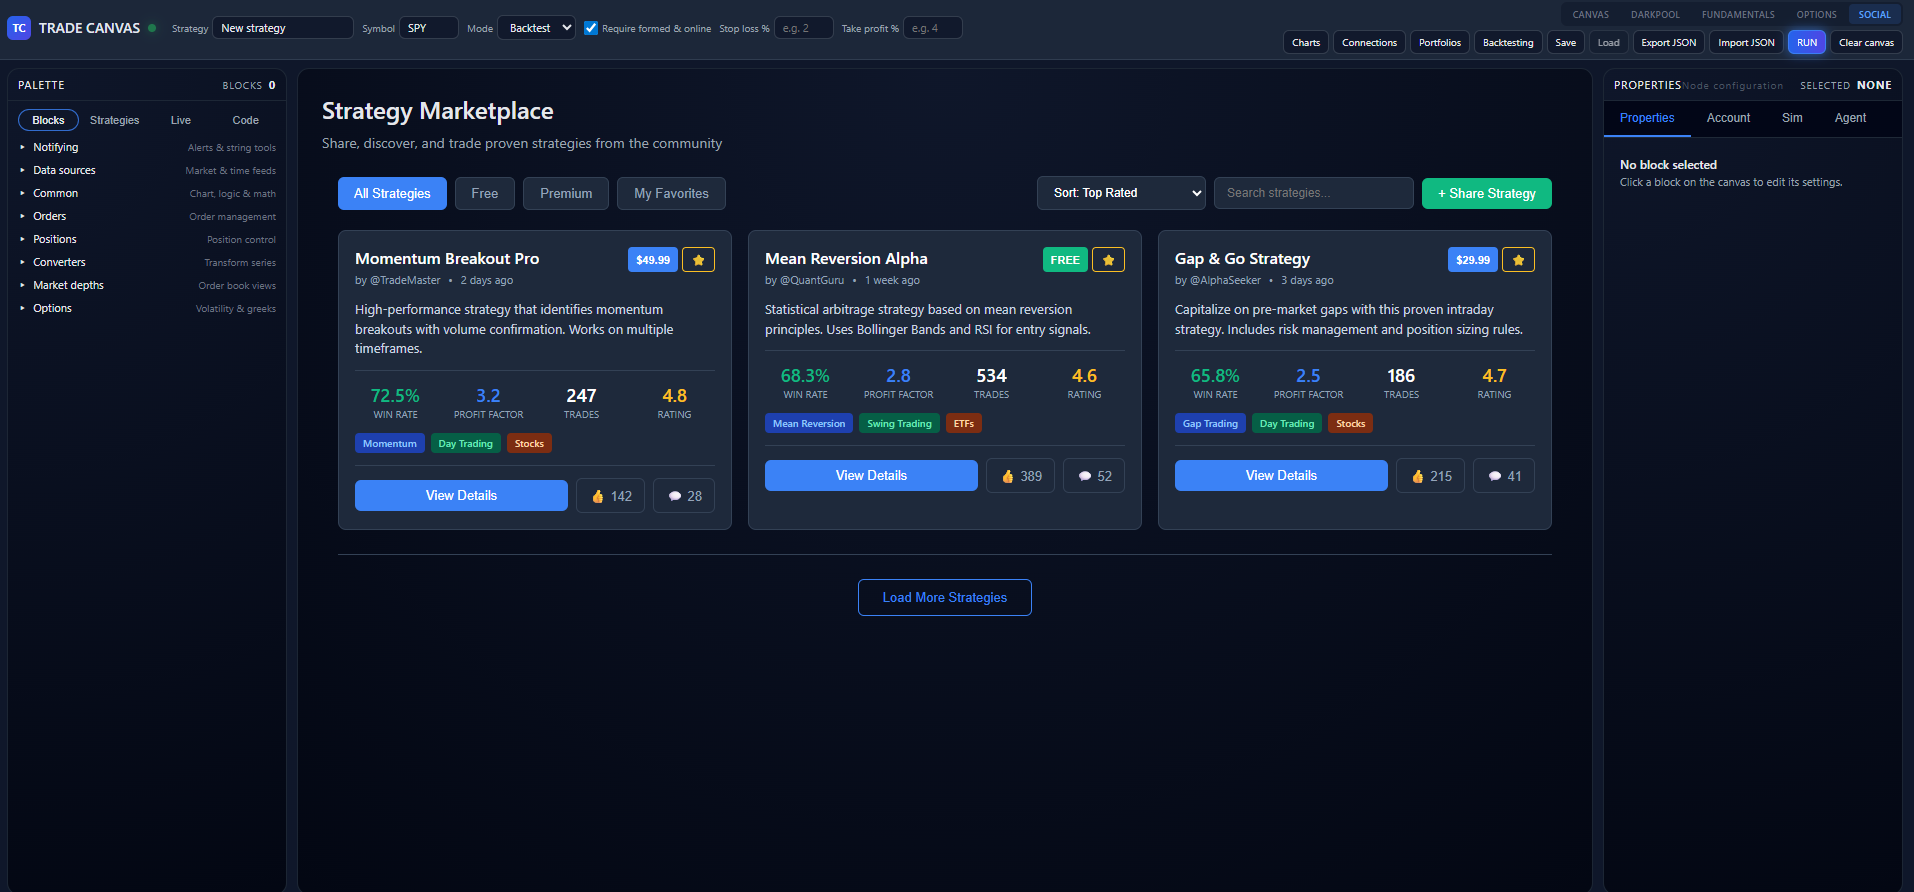Image resolution: width=1914 pixels, height=892 pixels.
Task: Open the Mode Backtest dropdown
Action: coord(536,28)
